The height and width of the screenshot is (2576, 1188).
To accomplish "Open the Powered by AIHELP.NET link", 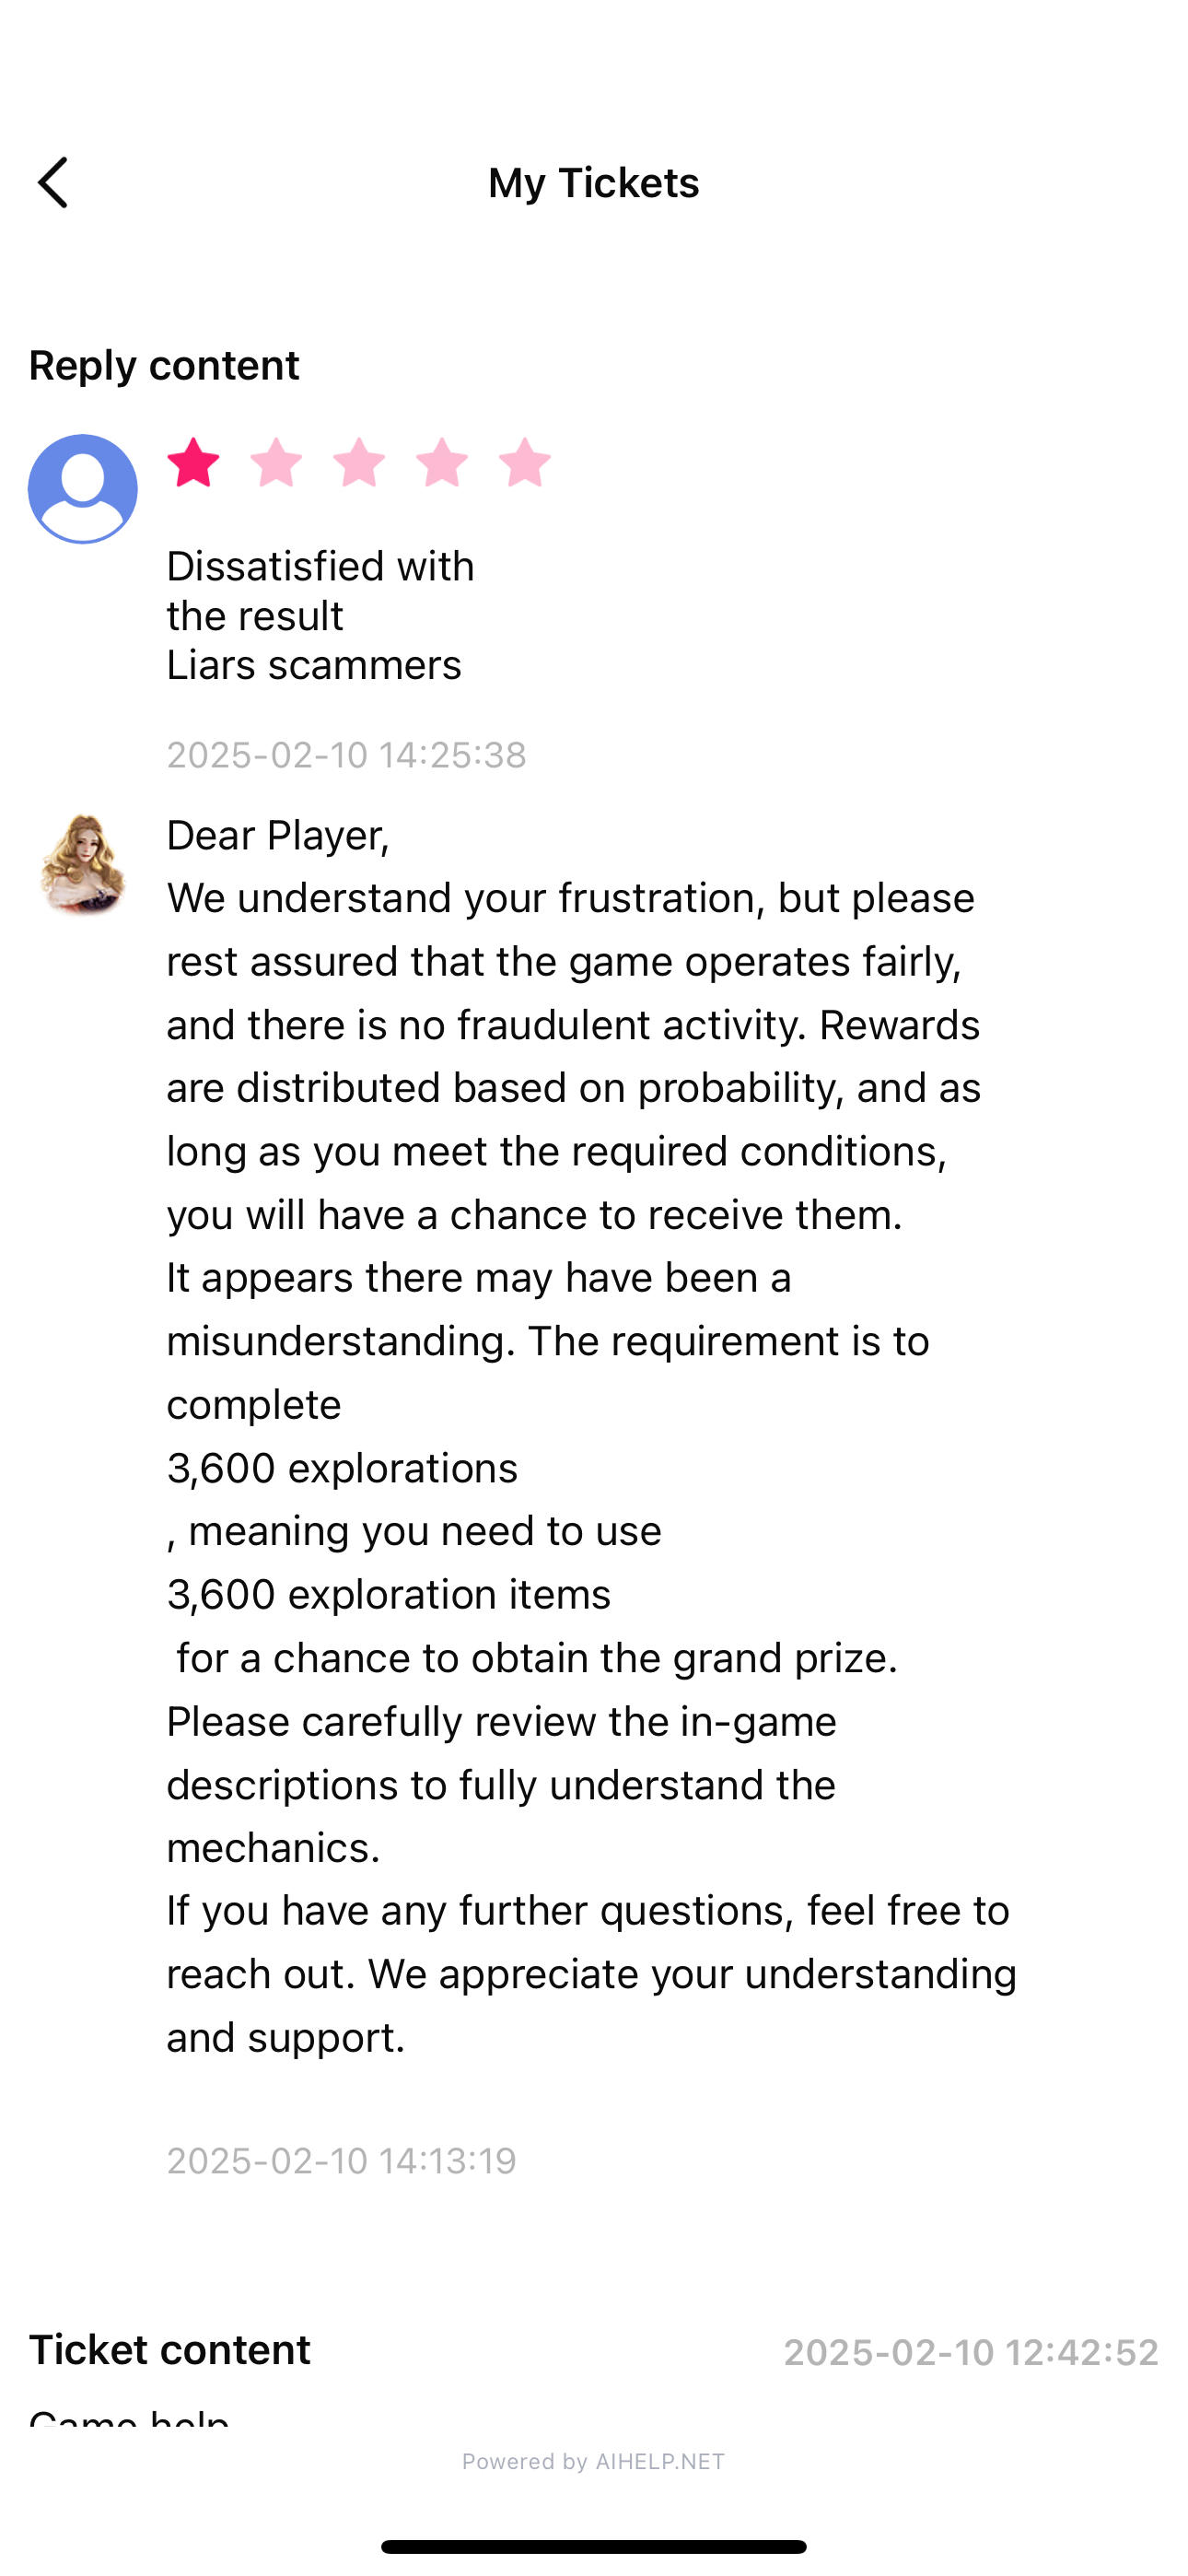I will [x=593, y=2461].
